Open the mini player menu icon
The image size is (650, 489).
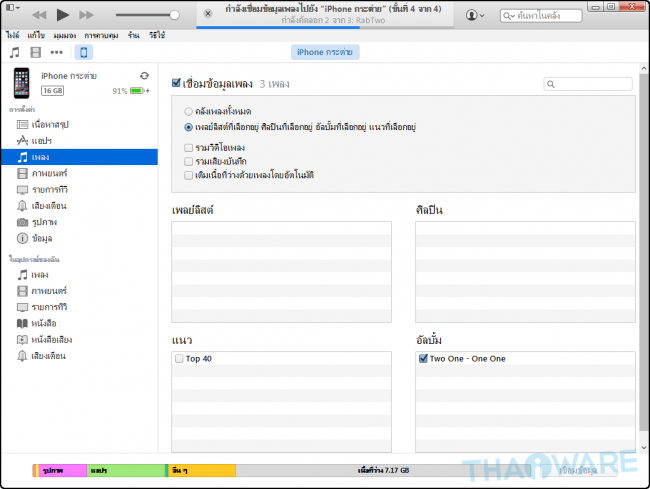pos(13,7)
